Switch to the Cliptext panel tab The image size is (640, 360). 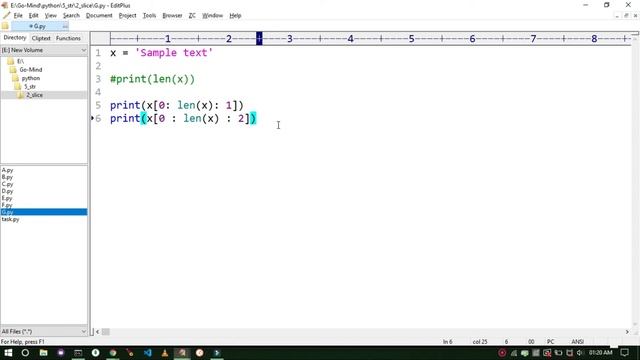[41, 38]
